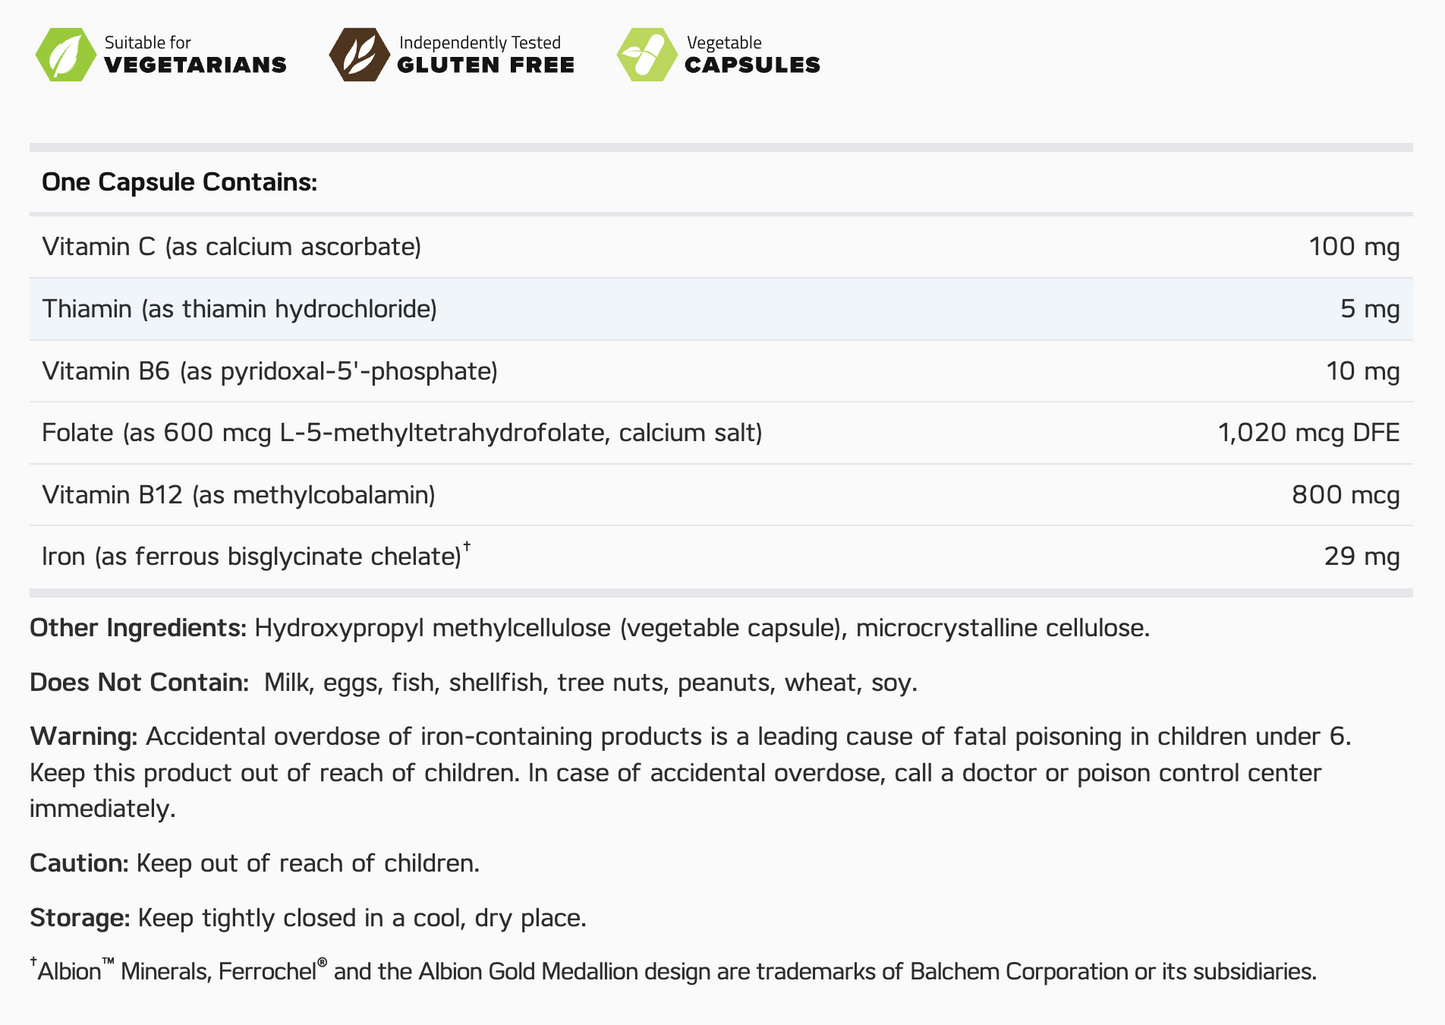Click the 'Other Ingredients:' label
This screenshot has height=1025, width=1445.
click(x=138, y=628)
